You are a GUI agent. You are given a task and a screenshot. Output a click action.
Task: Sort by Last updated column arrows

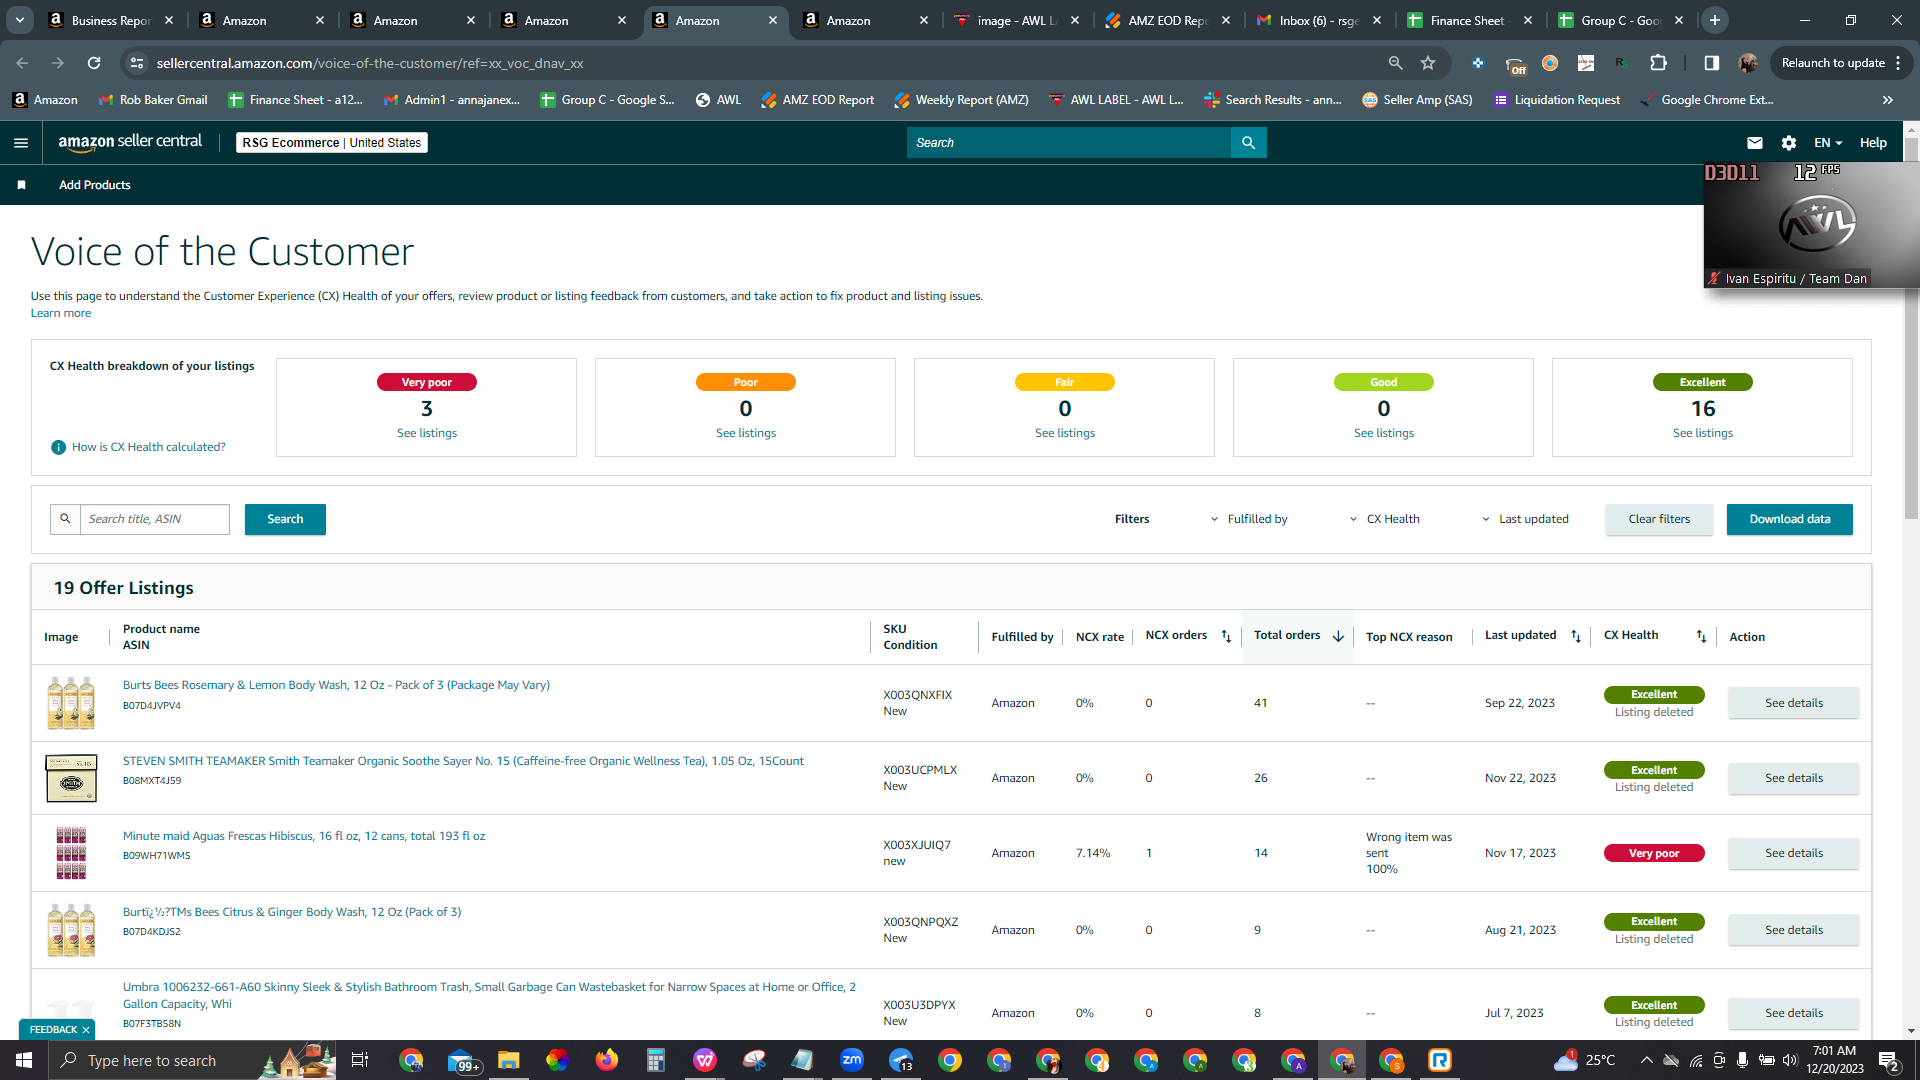point(1576,636)
